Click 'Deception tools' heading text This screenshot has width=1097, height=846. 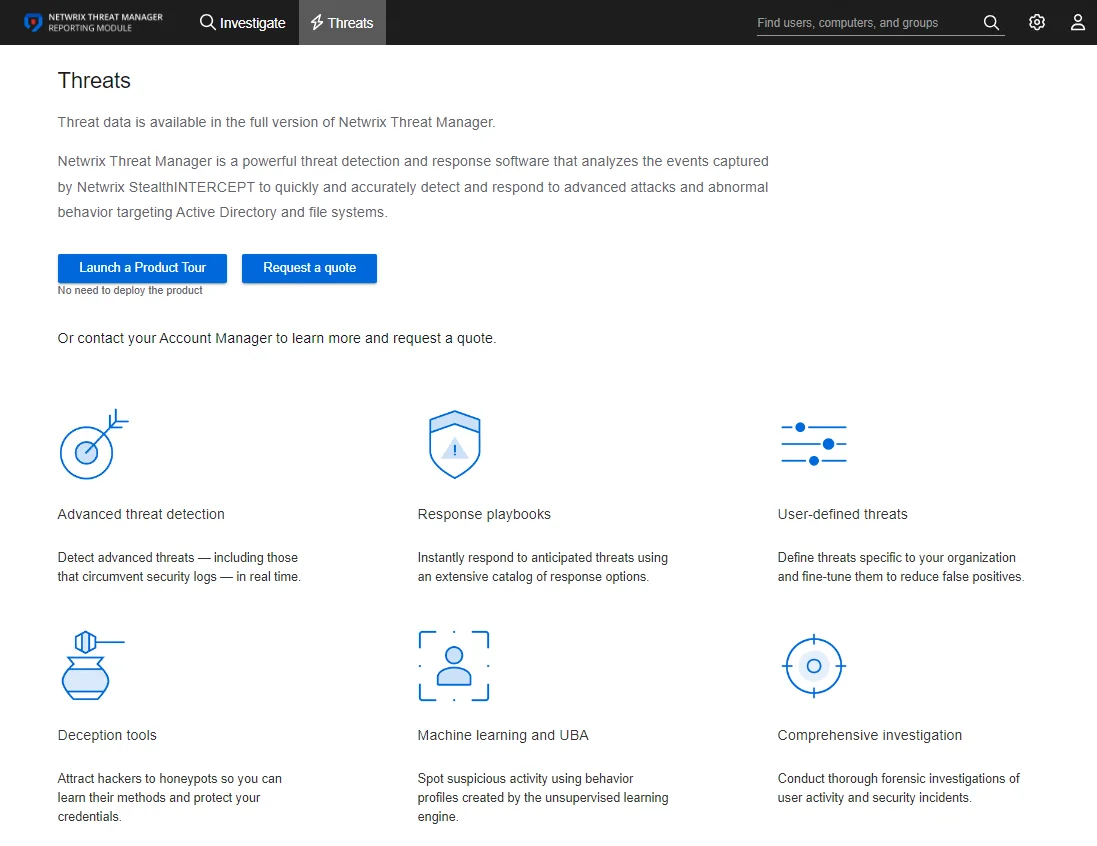(x=107, y=735)
